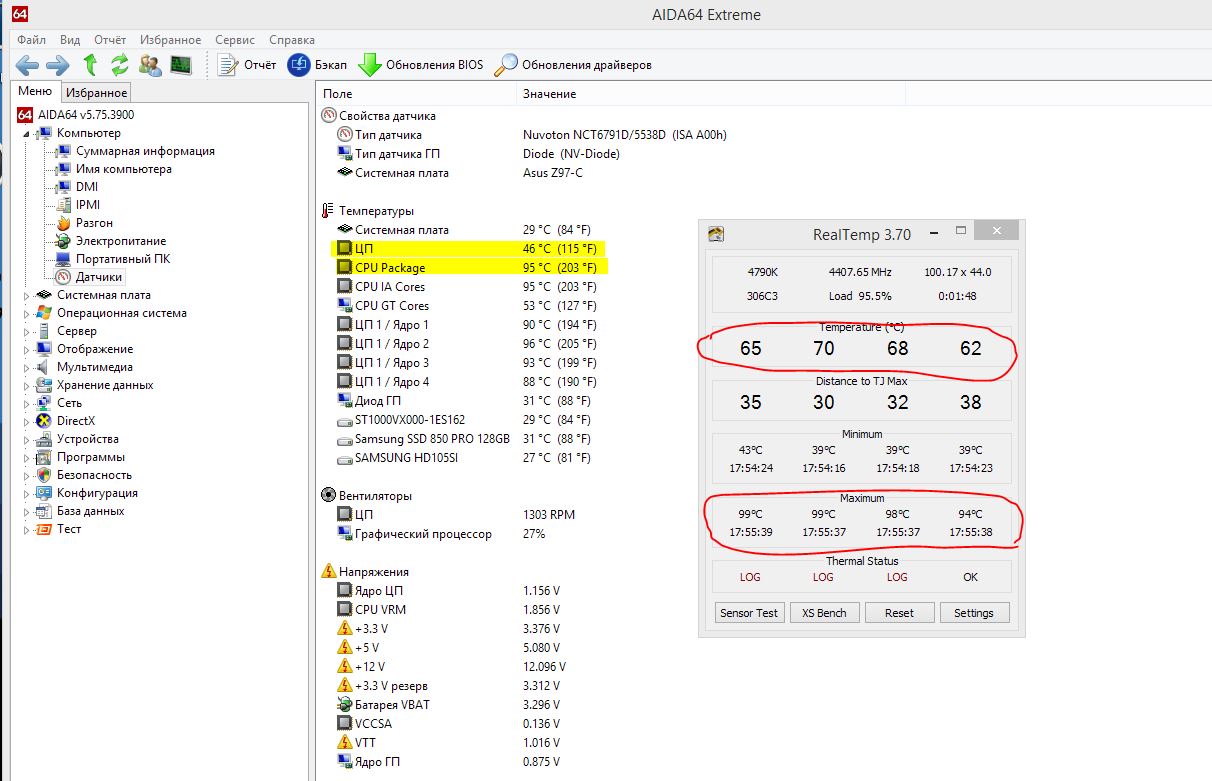Screen dimensions: 1212x781
Task: Expand the Системная плата tree node
Action: [28, 295]
